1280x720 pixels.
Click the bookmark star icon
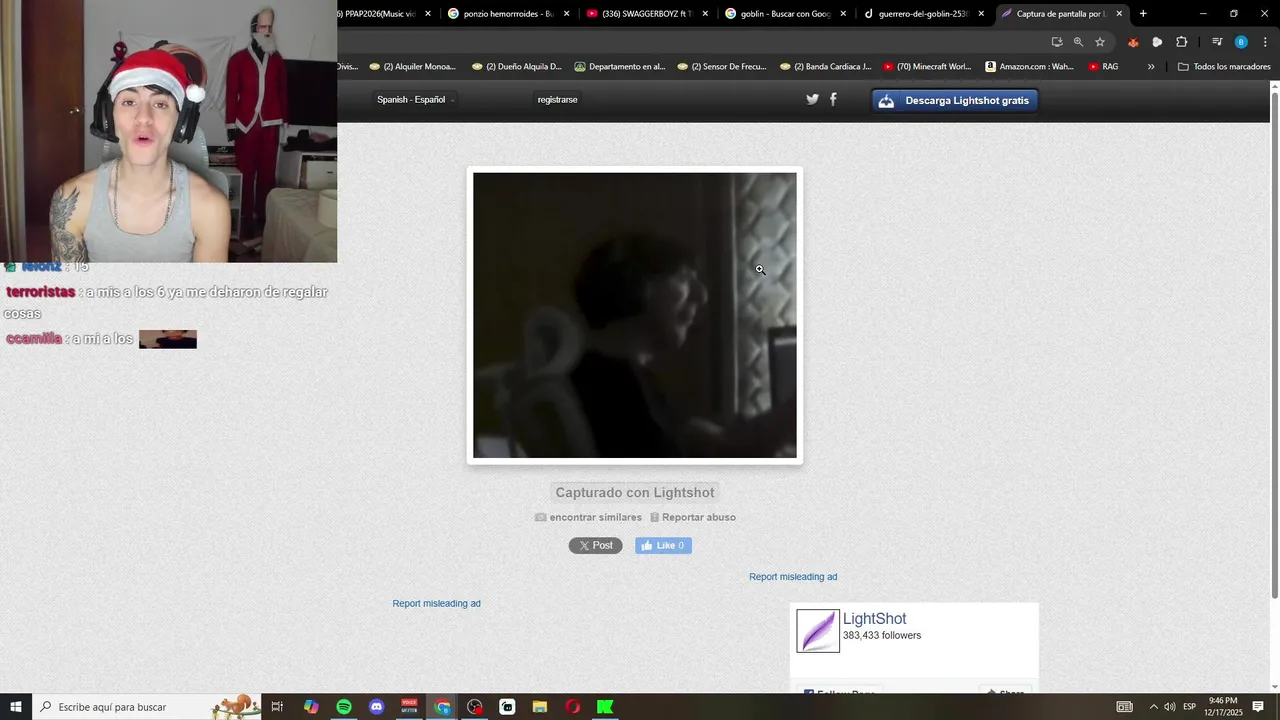click(x=1100, y=42)
